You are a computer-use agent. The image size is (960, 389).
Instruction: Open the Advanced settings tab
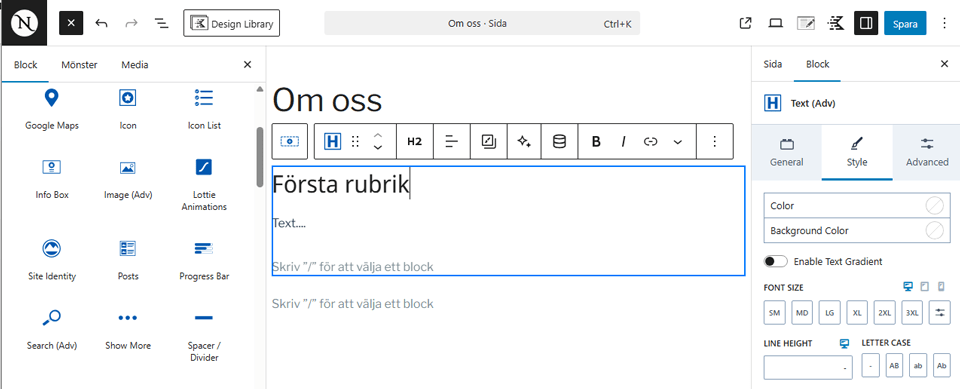[x=927, y=153]
